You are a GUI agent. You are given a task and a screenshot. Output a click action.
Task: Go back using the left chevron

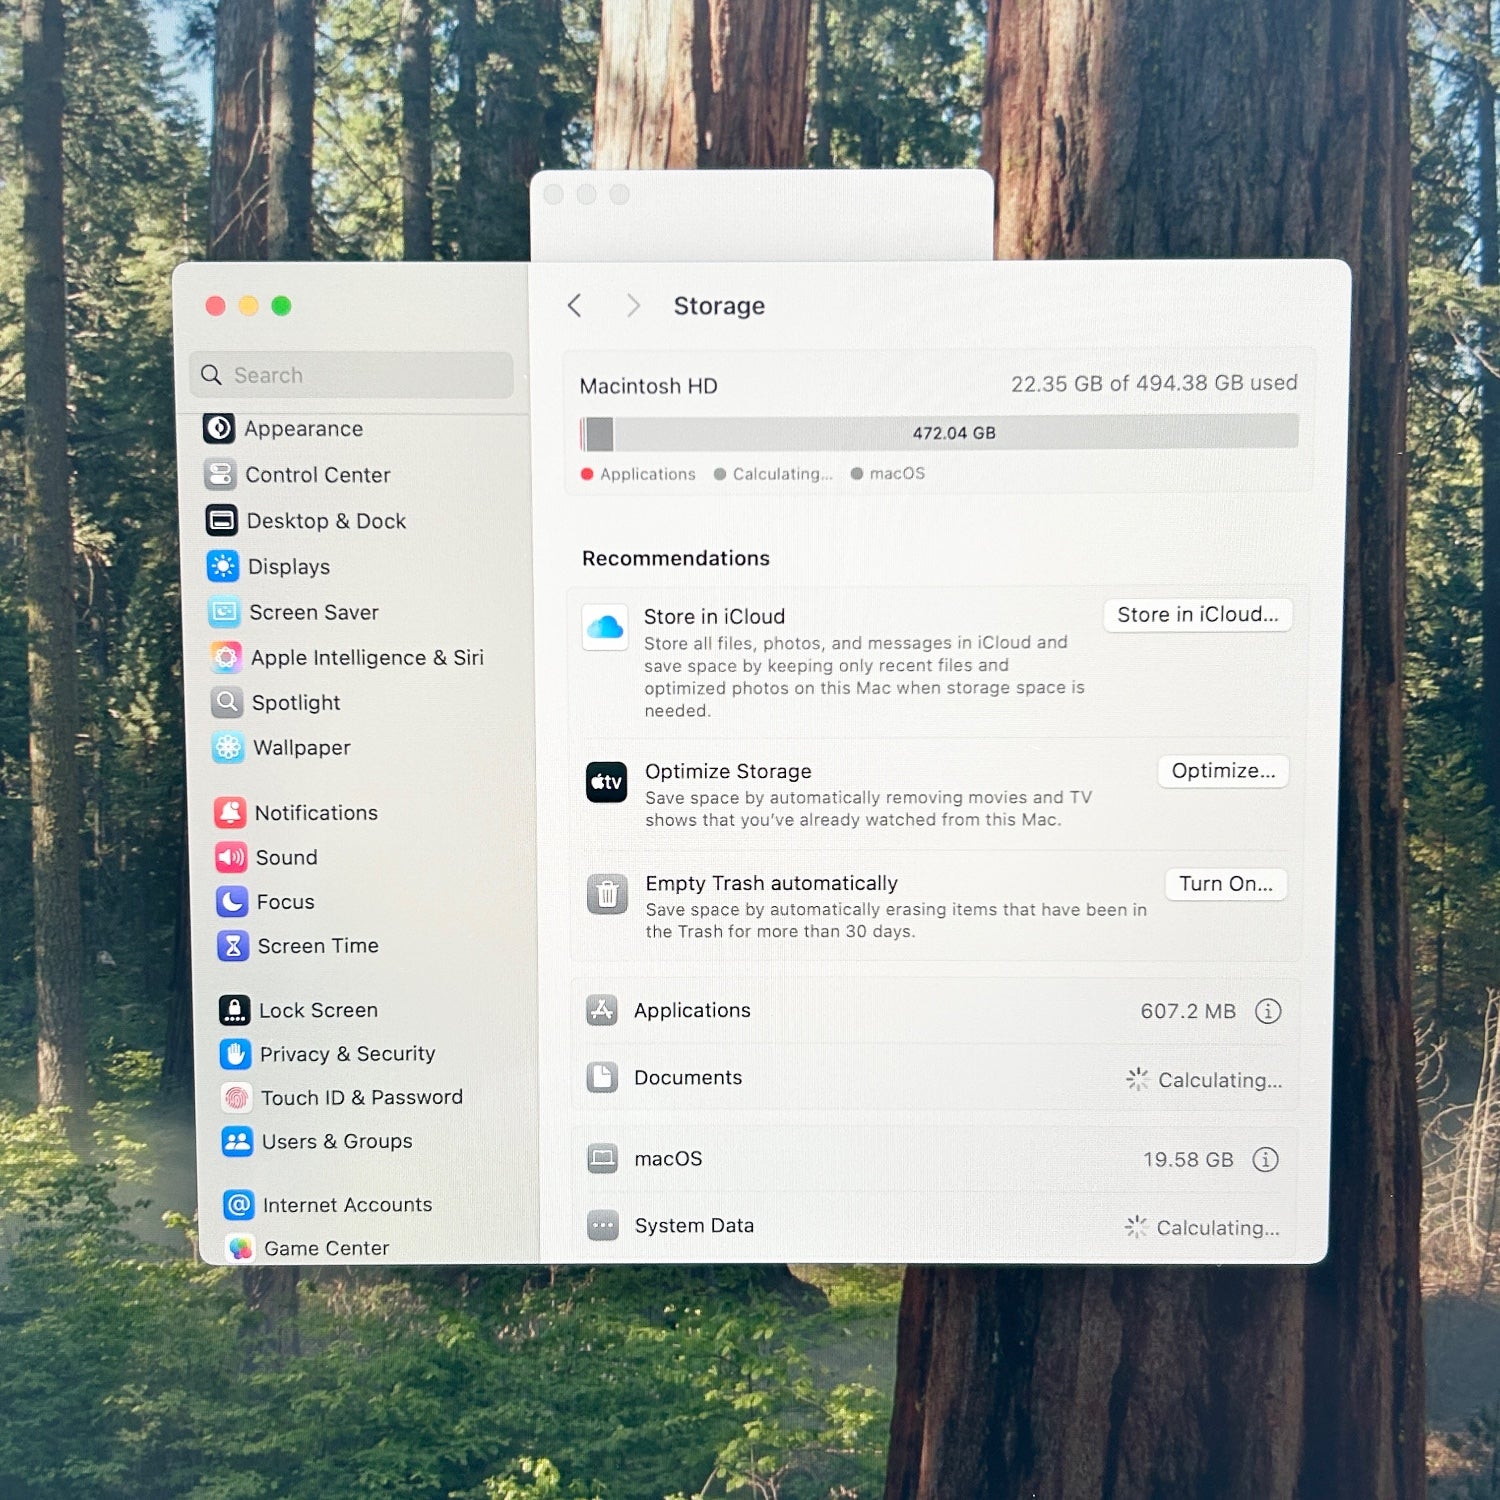tap(575, 306)
